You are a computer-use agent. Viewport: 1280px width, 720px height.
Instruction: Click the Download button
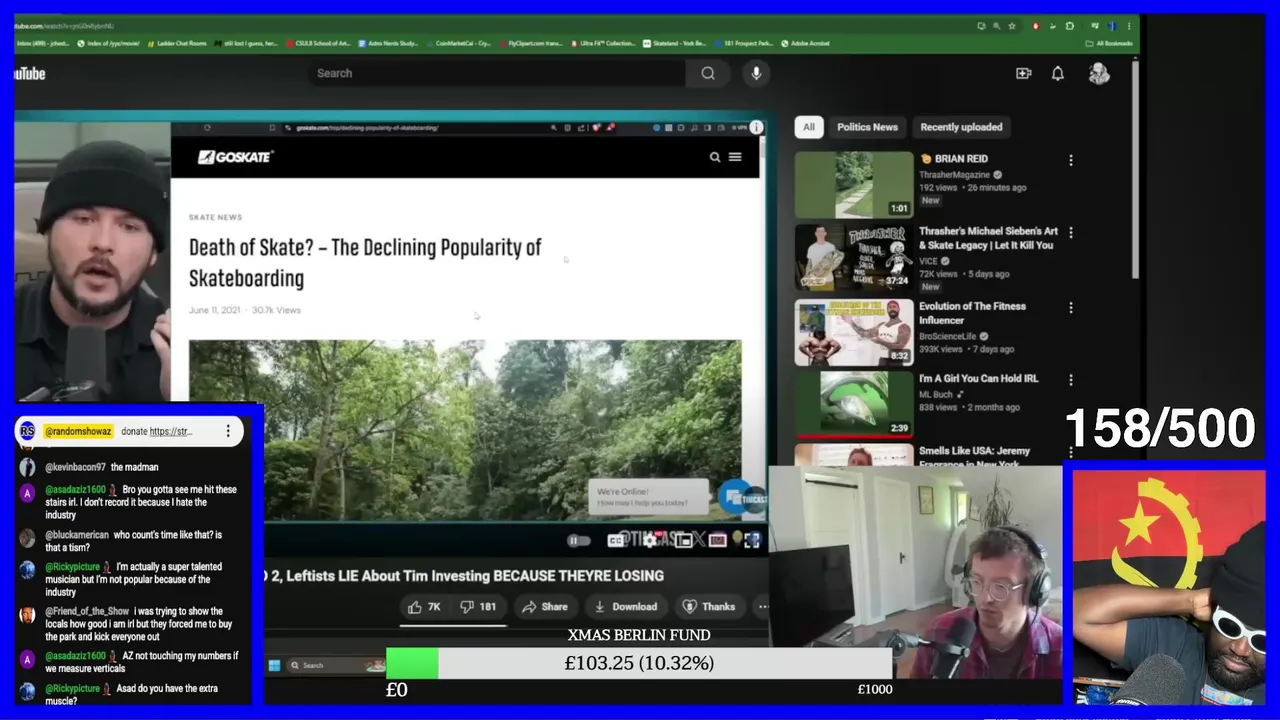pyautogui.click(x=625, y=607)
